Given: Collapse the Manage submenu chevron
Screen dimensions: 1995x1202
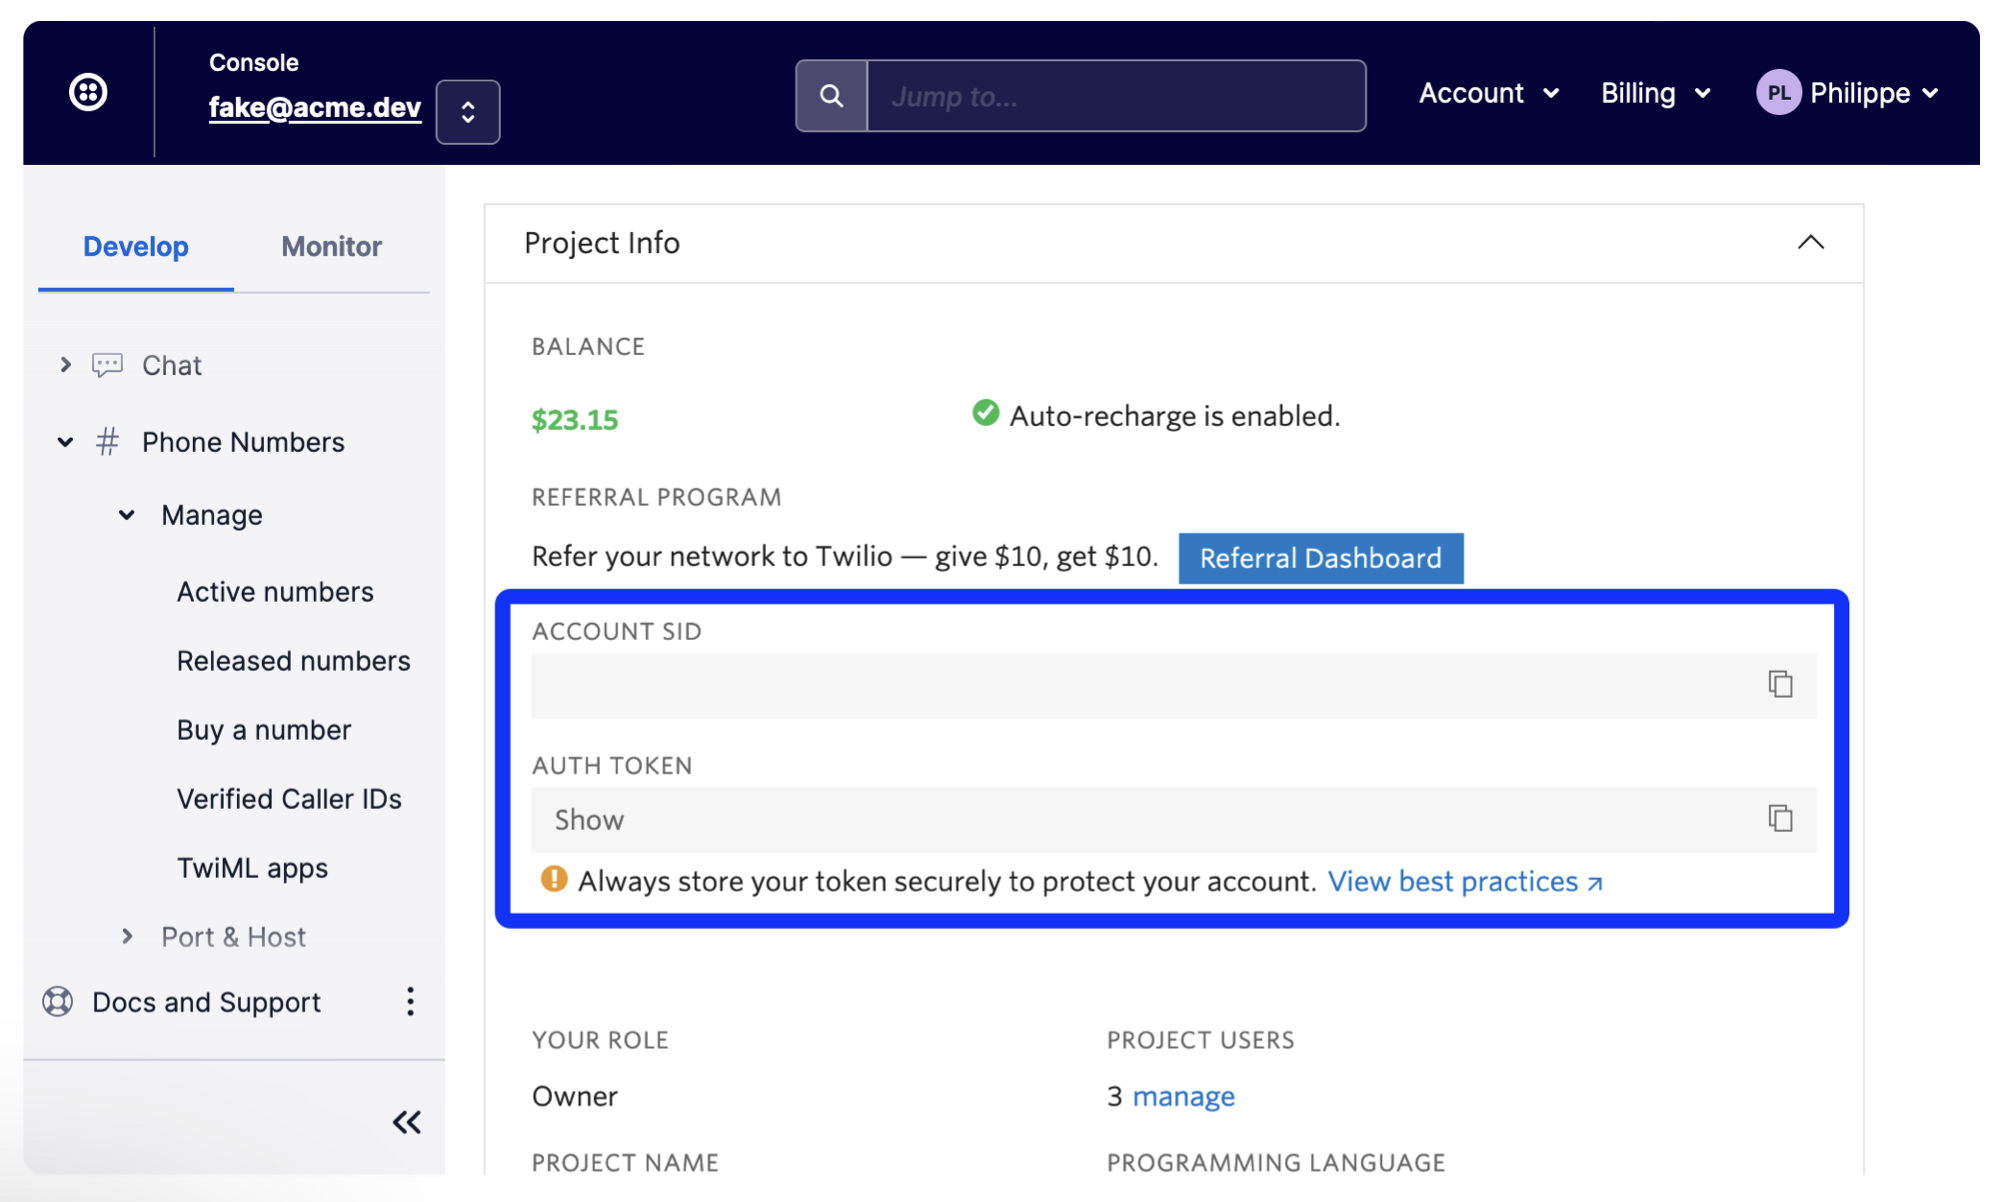Looking at the screenshot, I should click(x=127, y=515).
